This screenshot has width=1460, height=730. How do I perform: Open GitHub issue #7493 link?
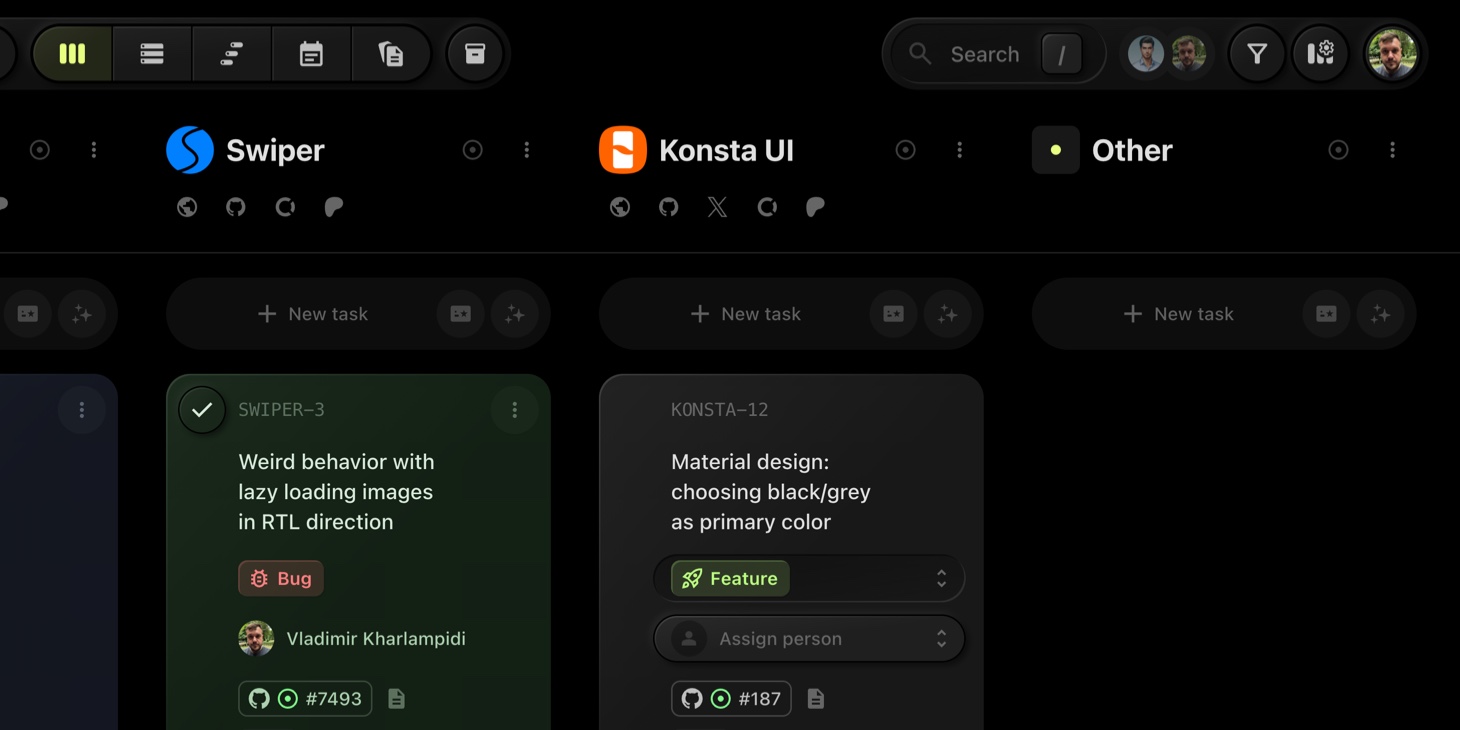click(x=305, y=699)
